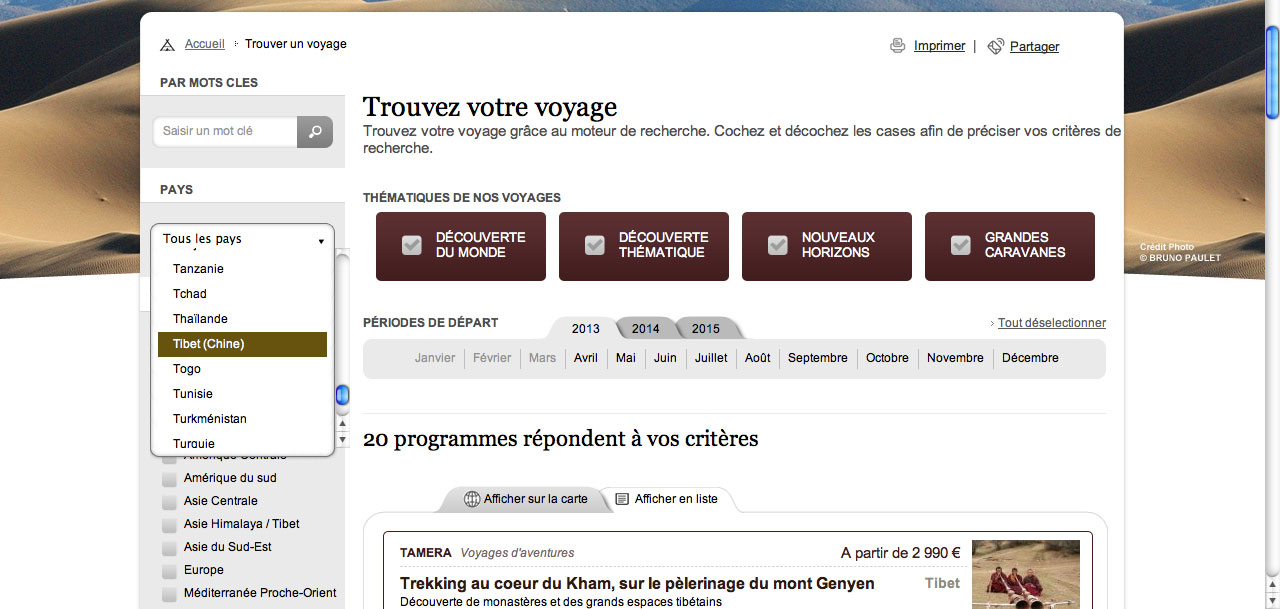Click the list icon on Afficher en liste
The image size is (1280, 609).
(622, 498)
